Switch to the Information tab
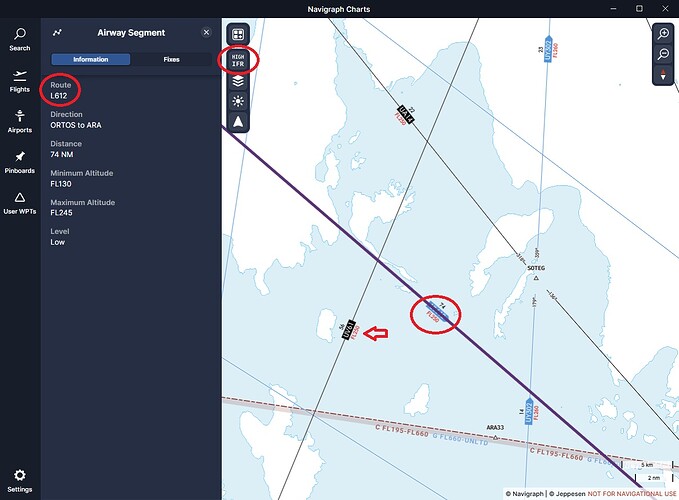 pos(91,59)
